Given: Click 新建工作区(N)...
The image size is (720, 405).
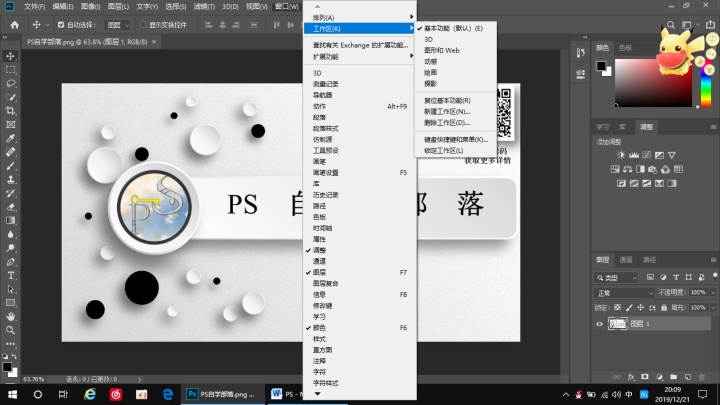Looking at the screenshot, I should coord(455,112).
